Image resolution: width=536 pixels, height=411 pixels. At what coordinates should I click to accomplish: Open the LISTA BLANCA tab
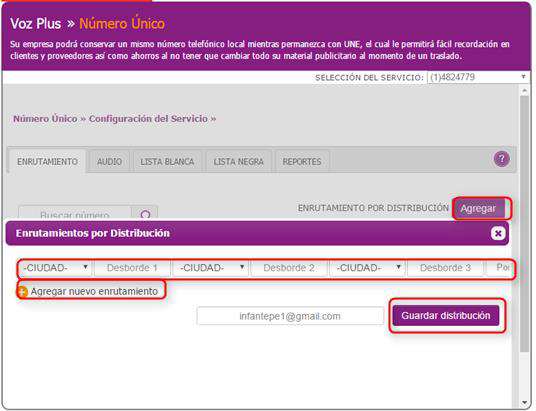168,162
